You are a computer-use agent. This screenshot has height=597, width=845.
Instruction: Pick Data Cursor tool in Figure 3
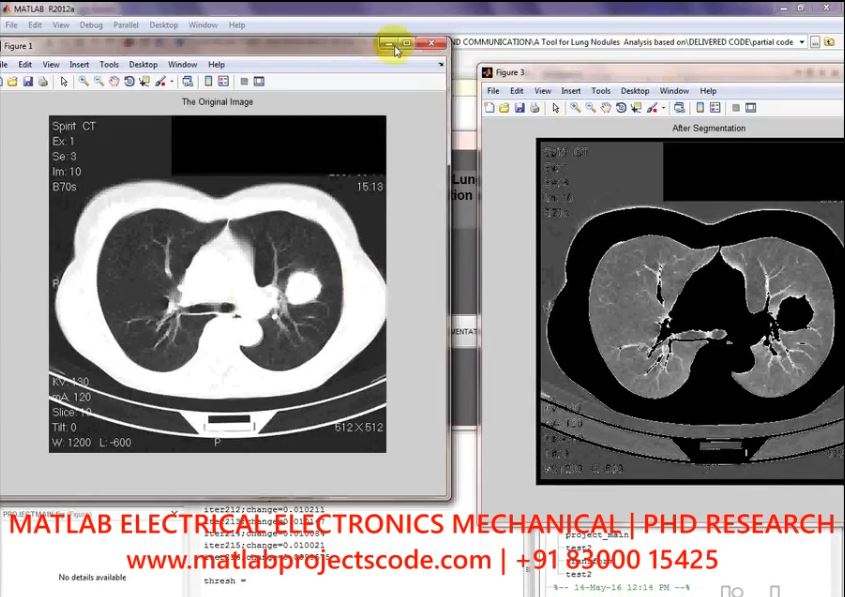(636, 108)
